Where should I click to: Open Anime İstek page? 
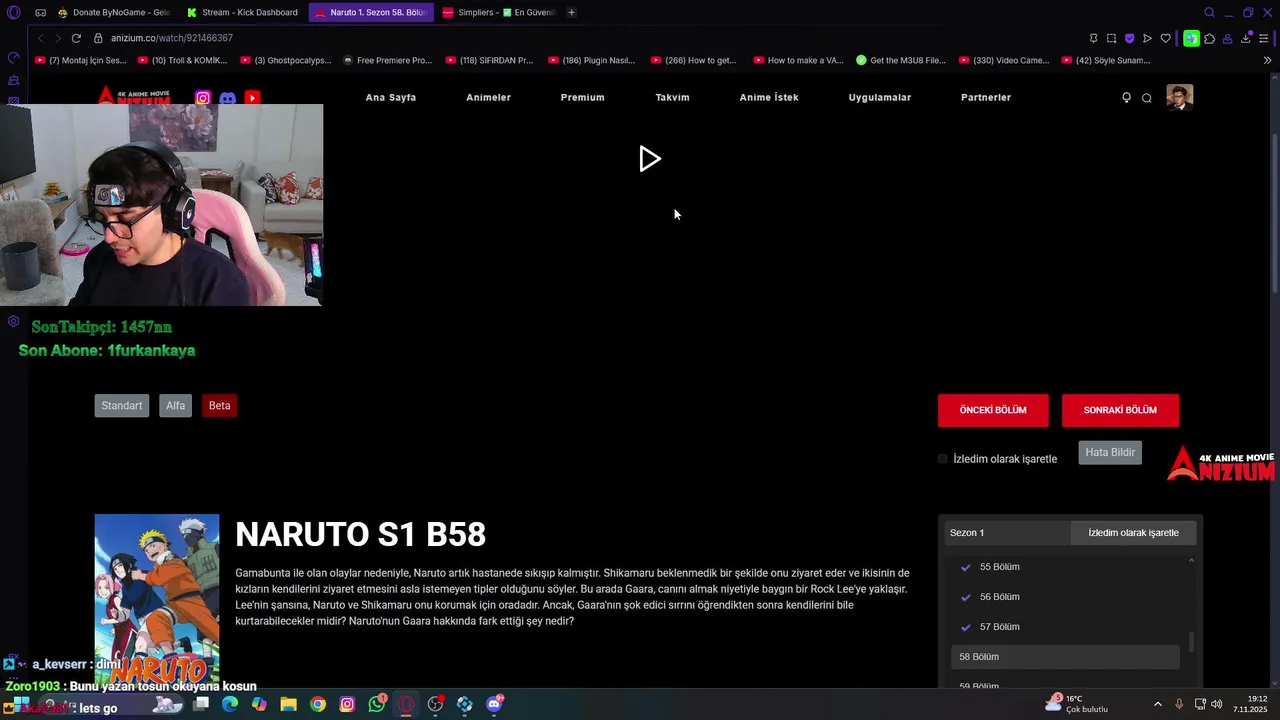(x=769, y=97)
